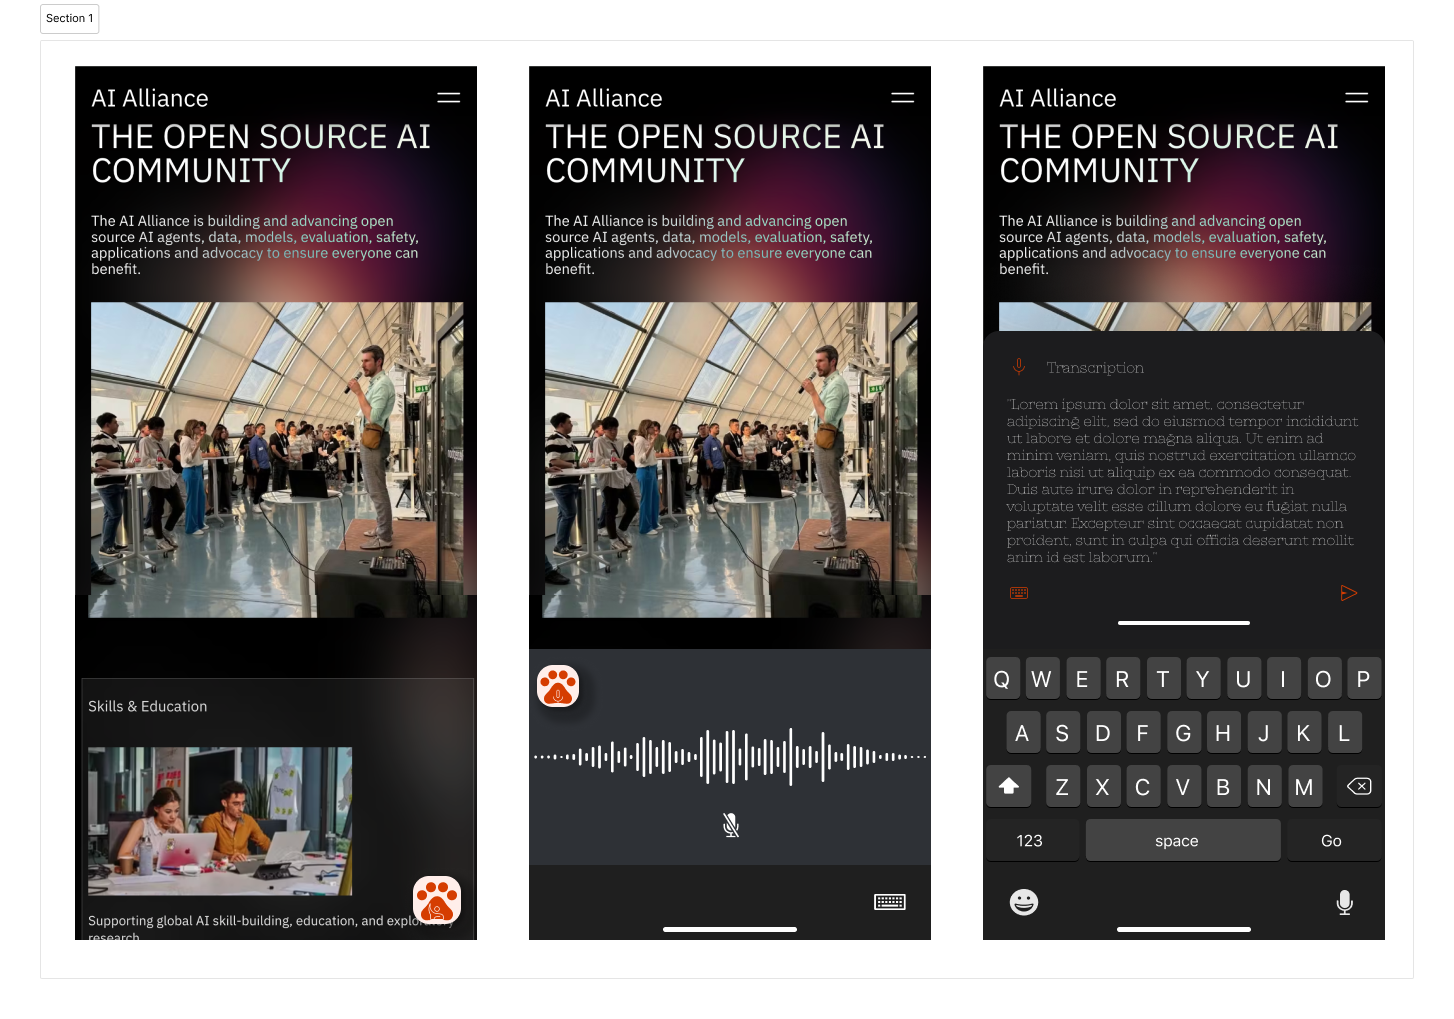This screenshot has width=1454, height=1019.
Task: Tap the space bar key
Action: coord(1183,840)
